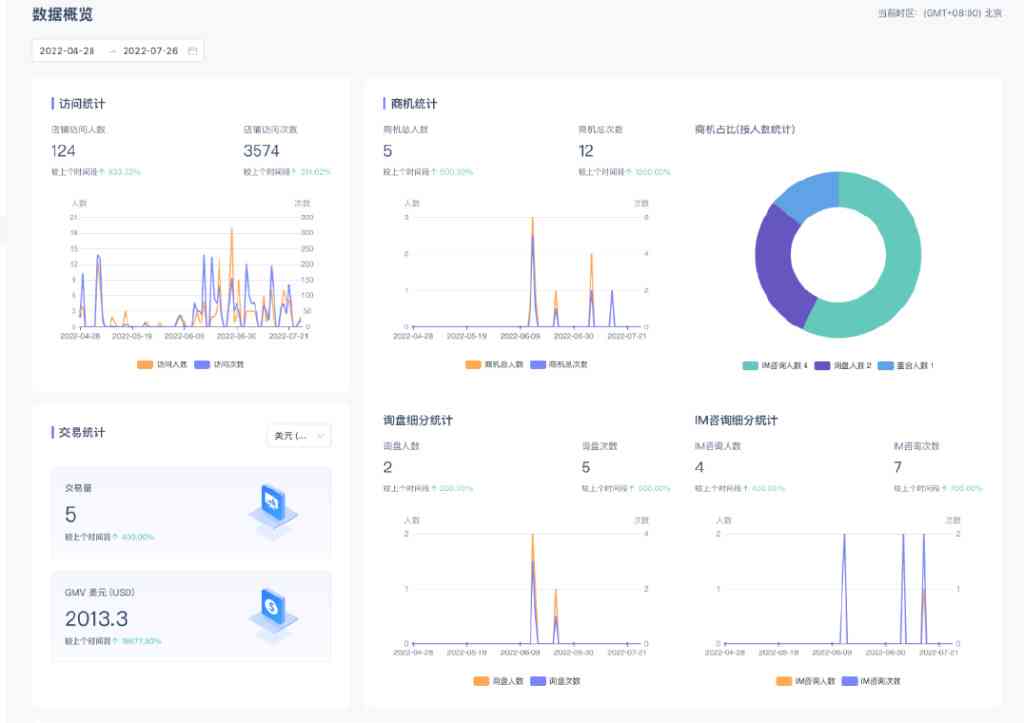This screenshot has height=723, width=1024.
Task: Open end date 2022-07-26 picker
Action: point(150,51)
